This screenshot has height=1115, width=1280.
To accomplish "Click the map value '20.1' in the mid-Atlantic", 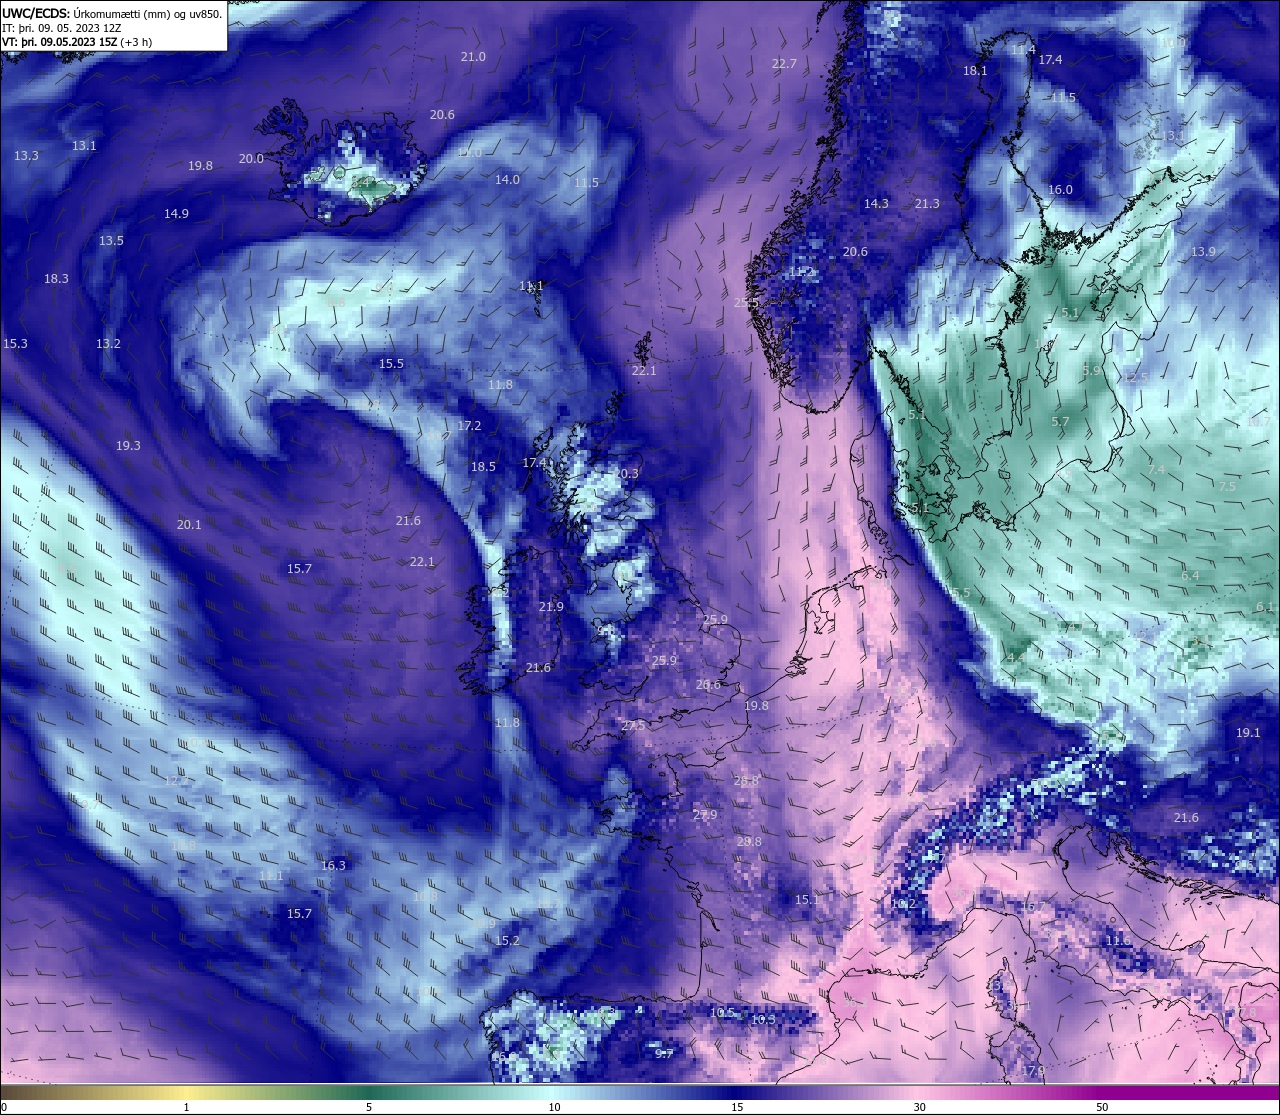I will [189, 525].
